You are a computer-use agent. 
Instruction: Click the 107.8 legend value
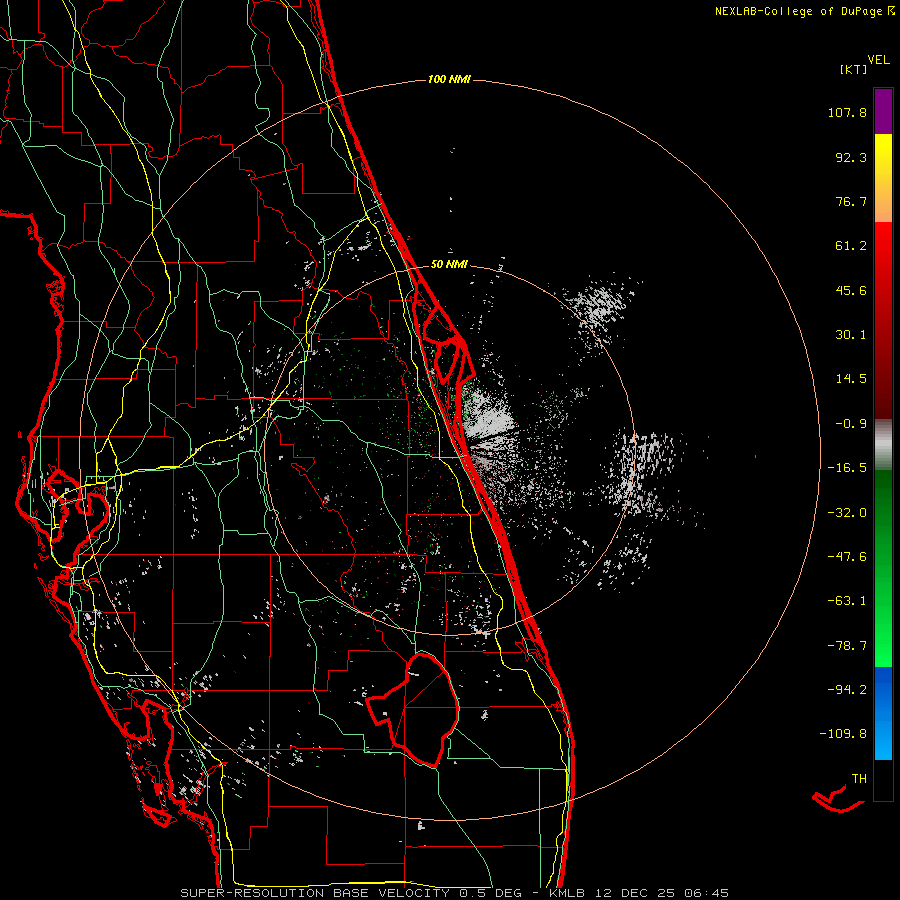pos(847,112)
